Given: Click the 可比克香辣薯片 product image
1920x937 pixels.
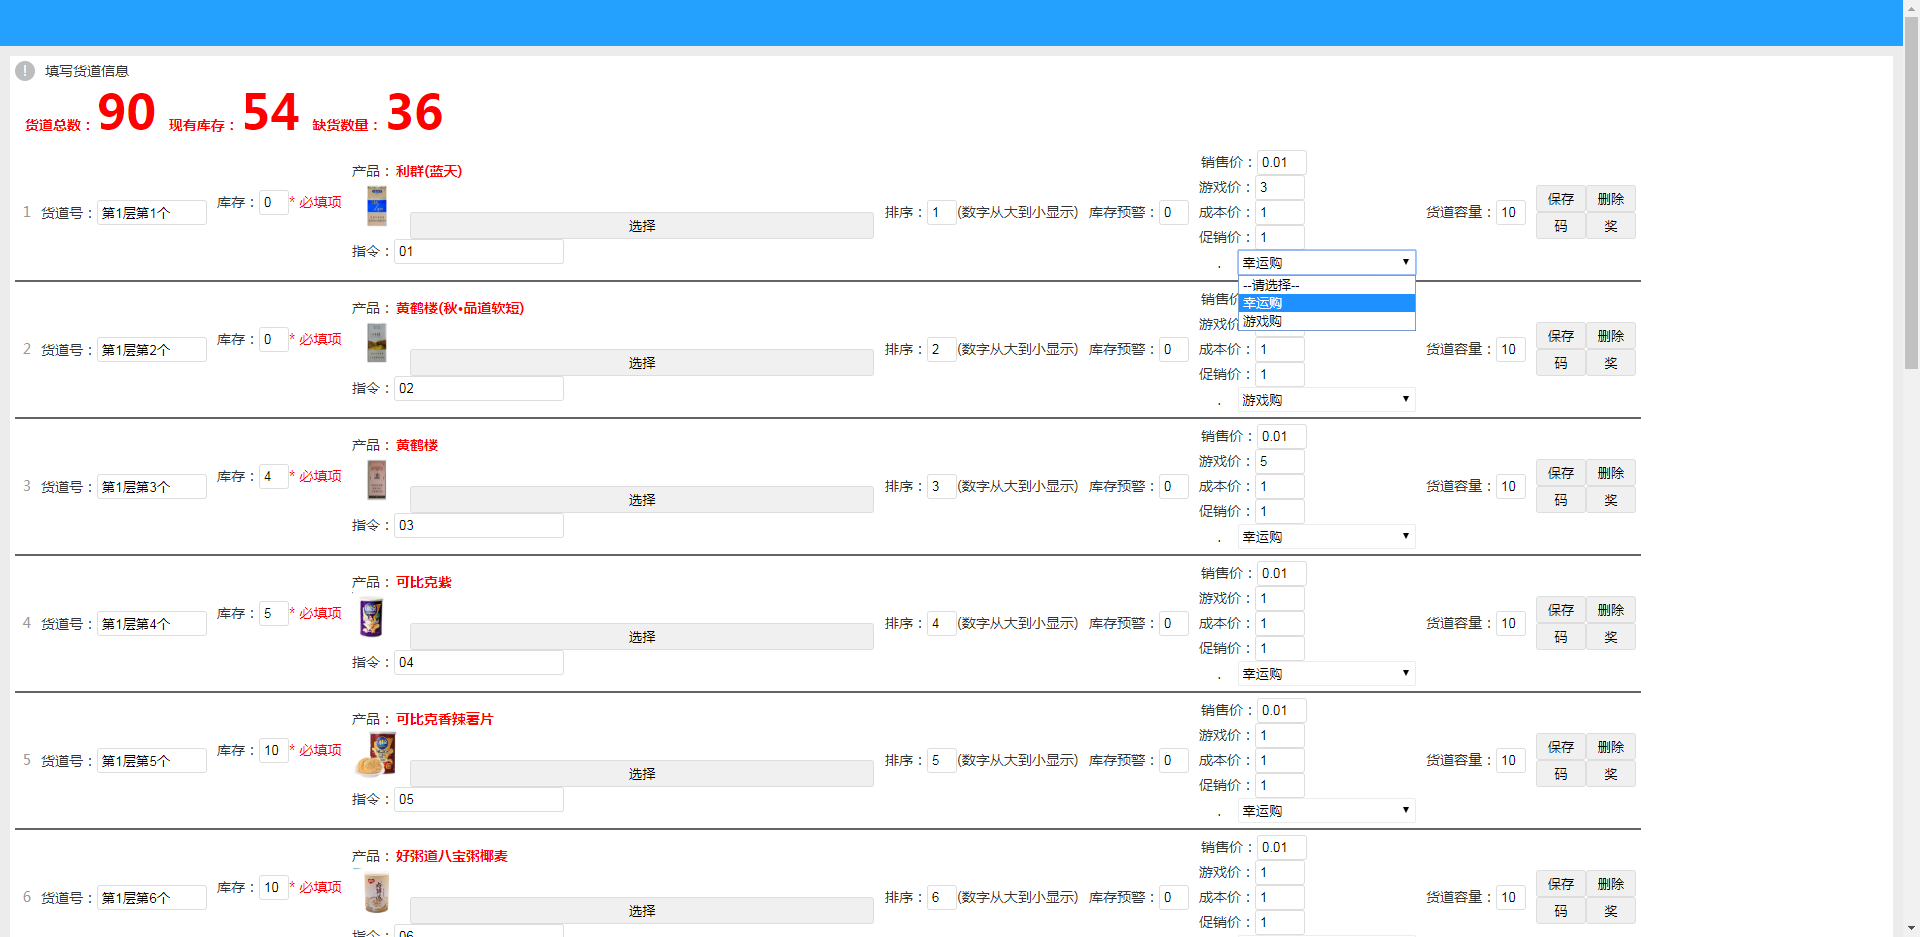Looking at the screenshot, I should click(x=376, y=754).
